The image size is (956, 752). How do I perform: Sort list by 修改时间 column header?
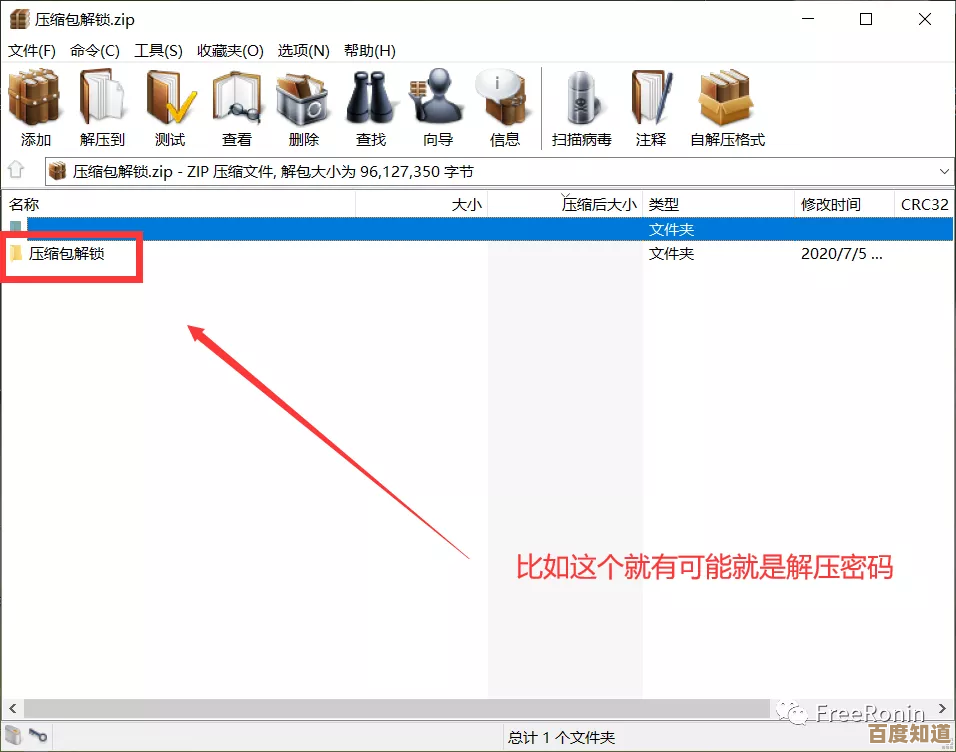tap(830, 204)
